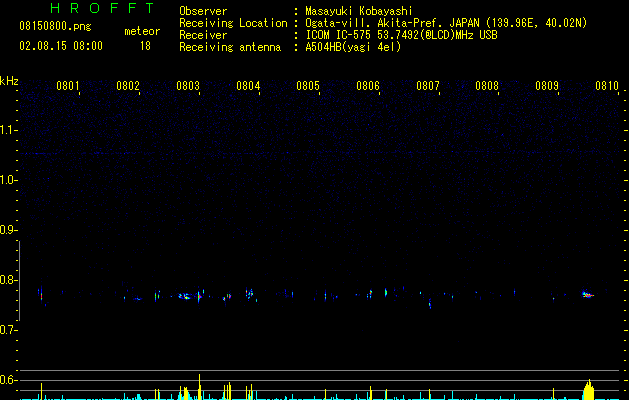Click the 0801 time marker
This screenshot has width=629, height=400.
(x=67, y=86)
